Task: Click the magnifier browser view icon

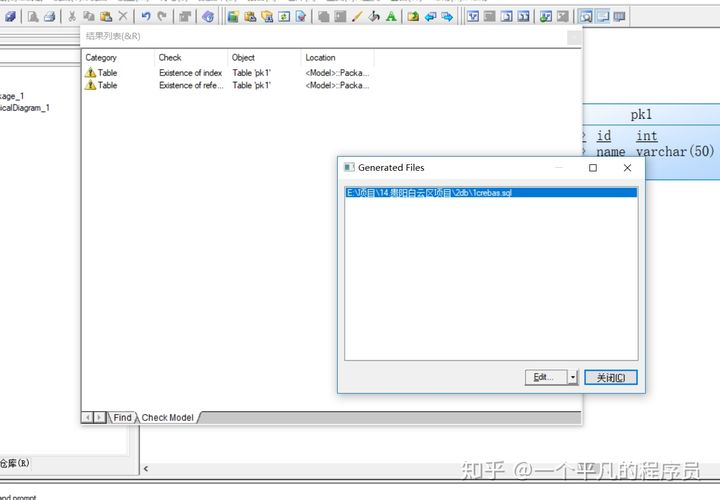Action: click(x=585, y=17)
